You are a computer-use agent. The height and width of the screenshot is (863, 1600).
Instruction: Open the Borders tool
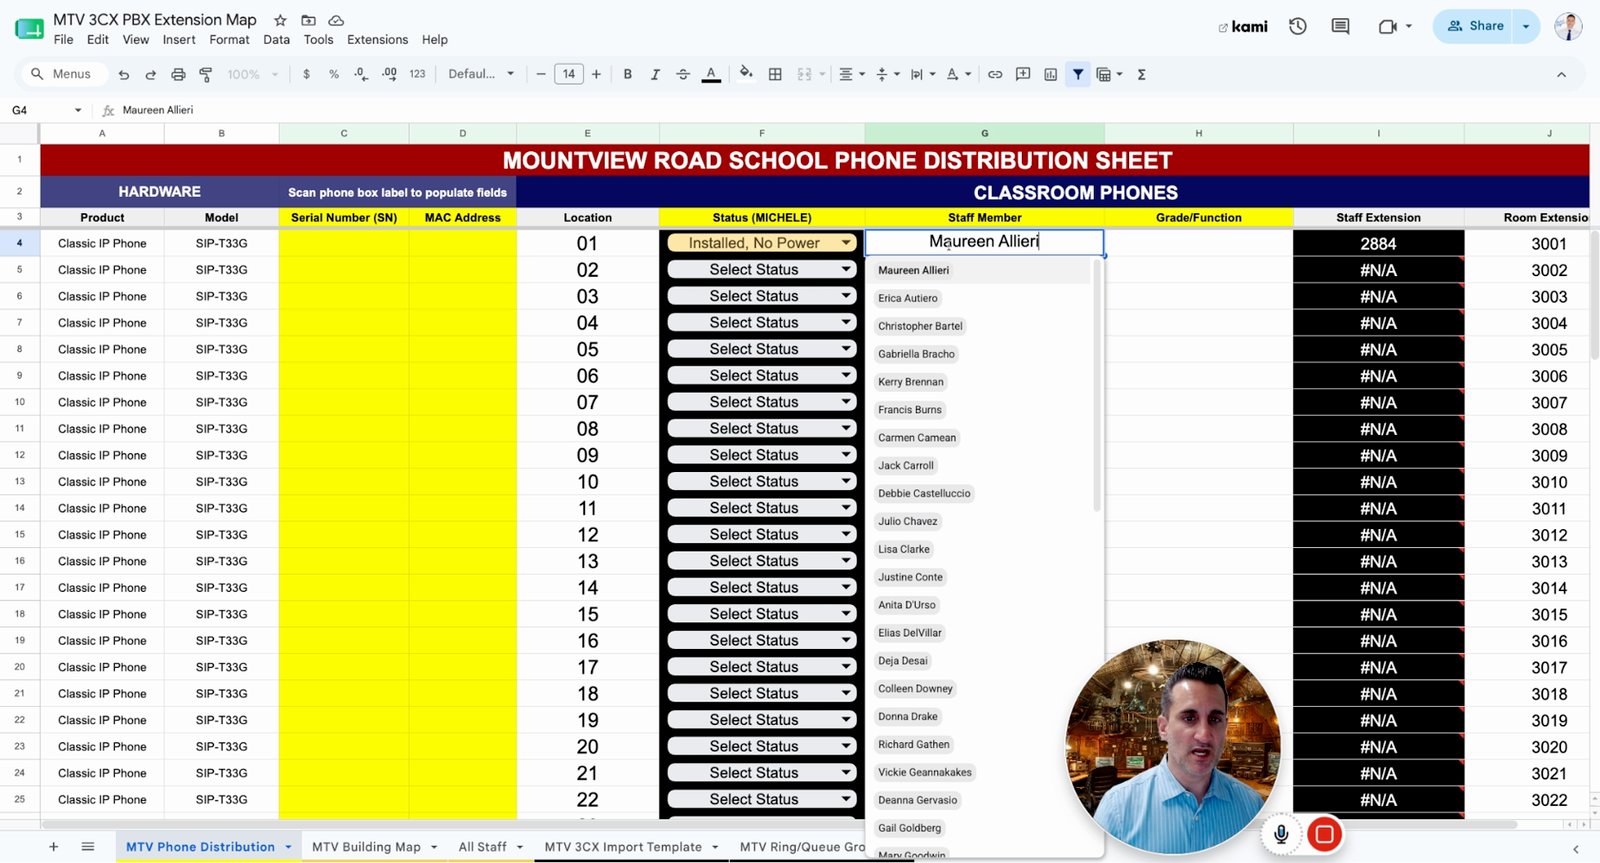pyautogui.click(x=775, y=74)
